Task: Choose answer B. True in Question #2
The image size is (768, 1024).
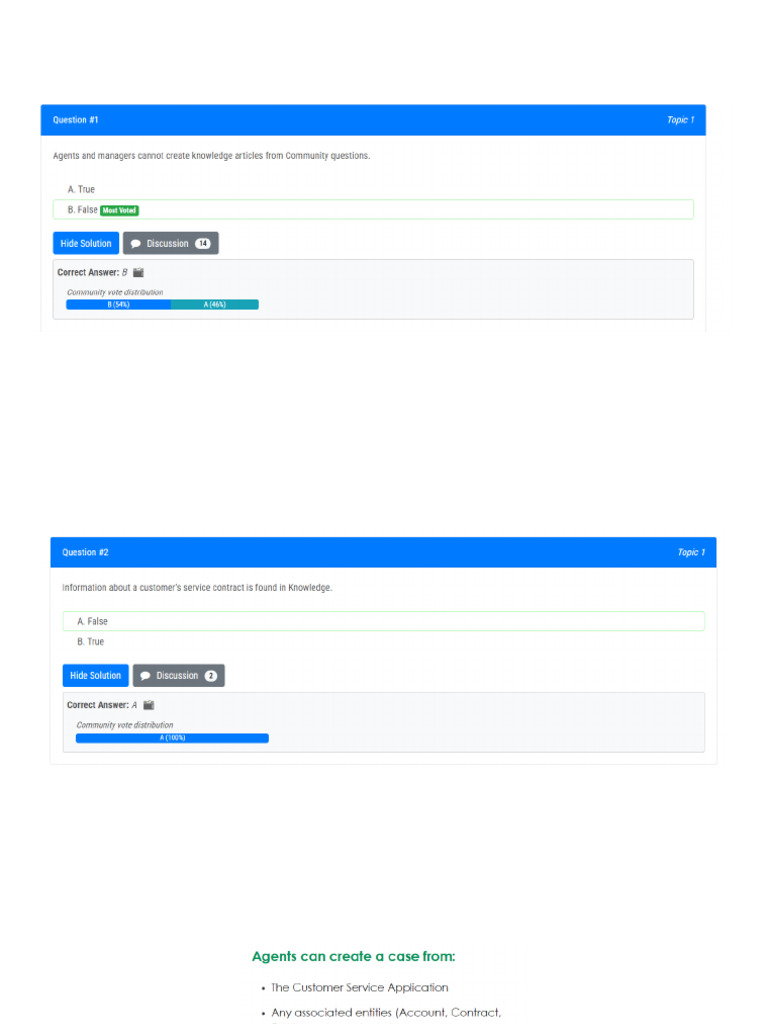Action: click(90, 642)
